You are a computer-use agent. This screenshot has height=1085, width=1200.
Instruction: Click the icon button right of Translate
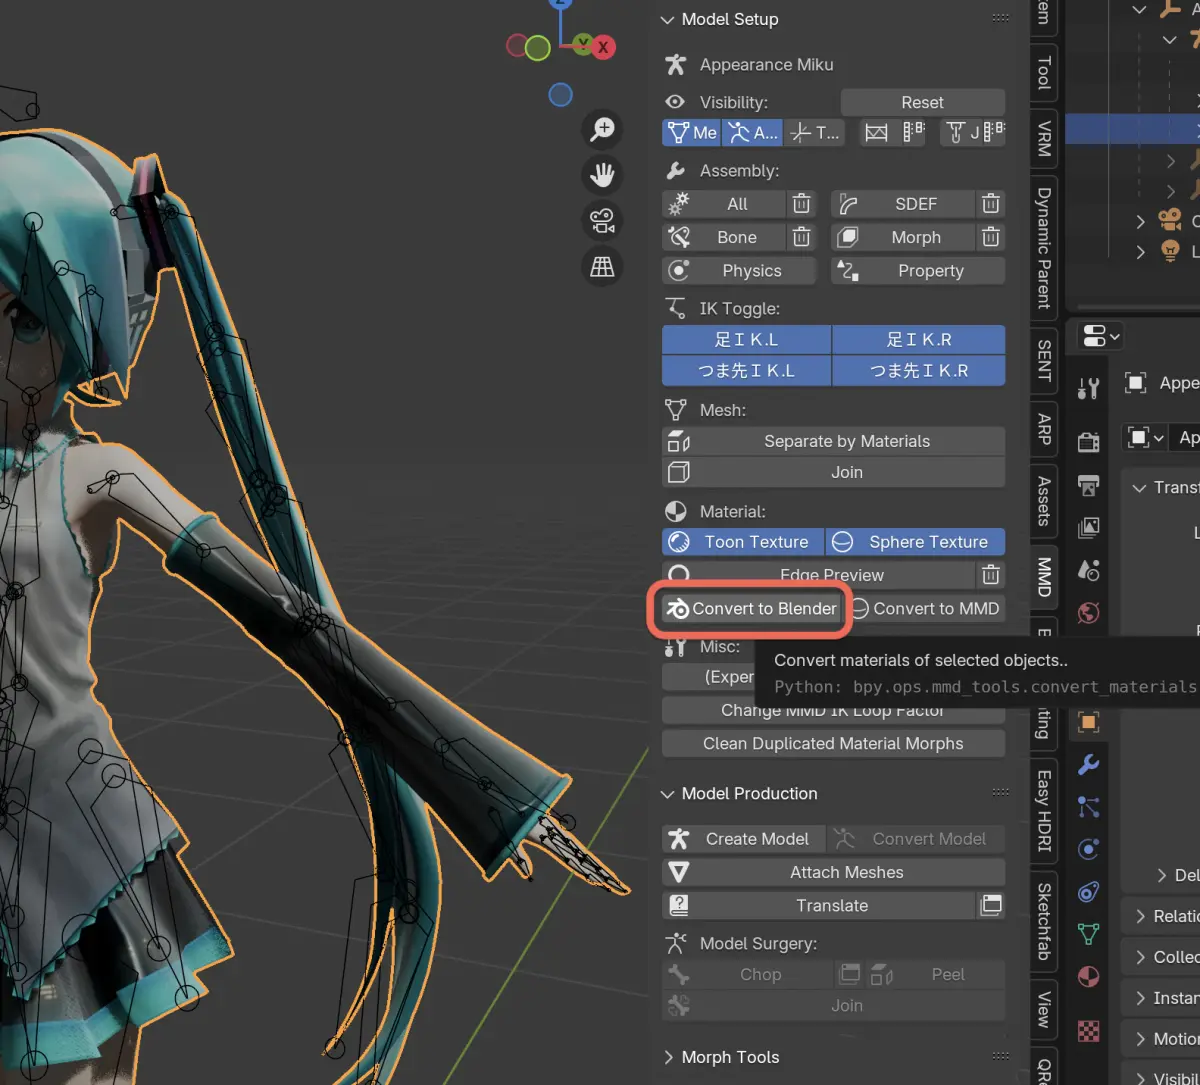[991, 905]
